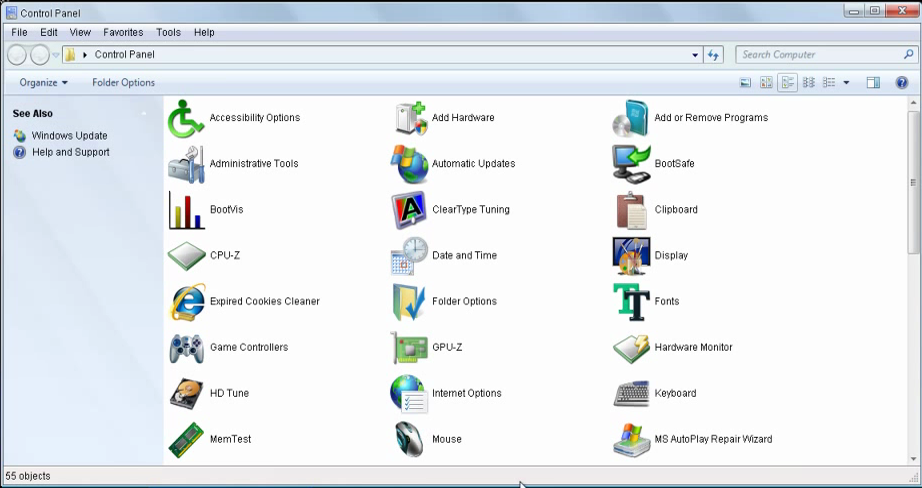Open Add or Remove Programs
Image resolution: width=922 pixels, height=488 pixels.
click(x=631, y=118)
